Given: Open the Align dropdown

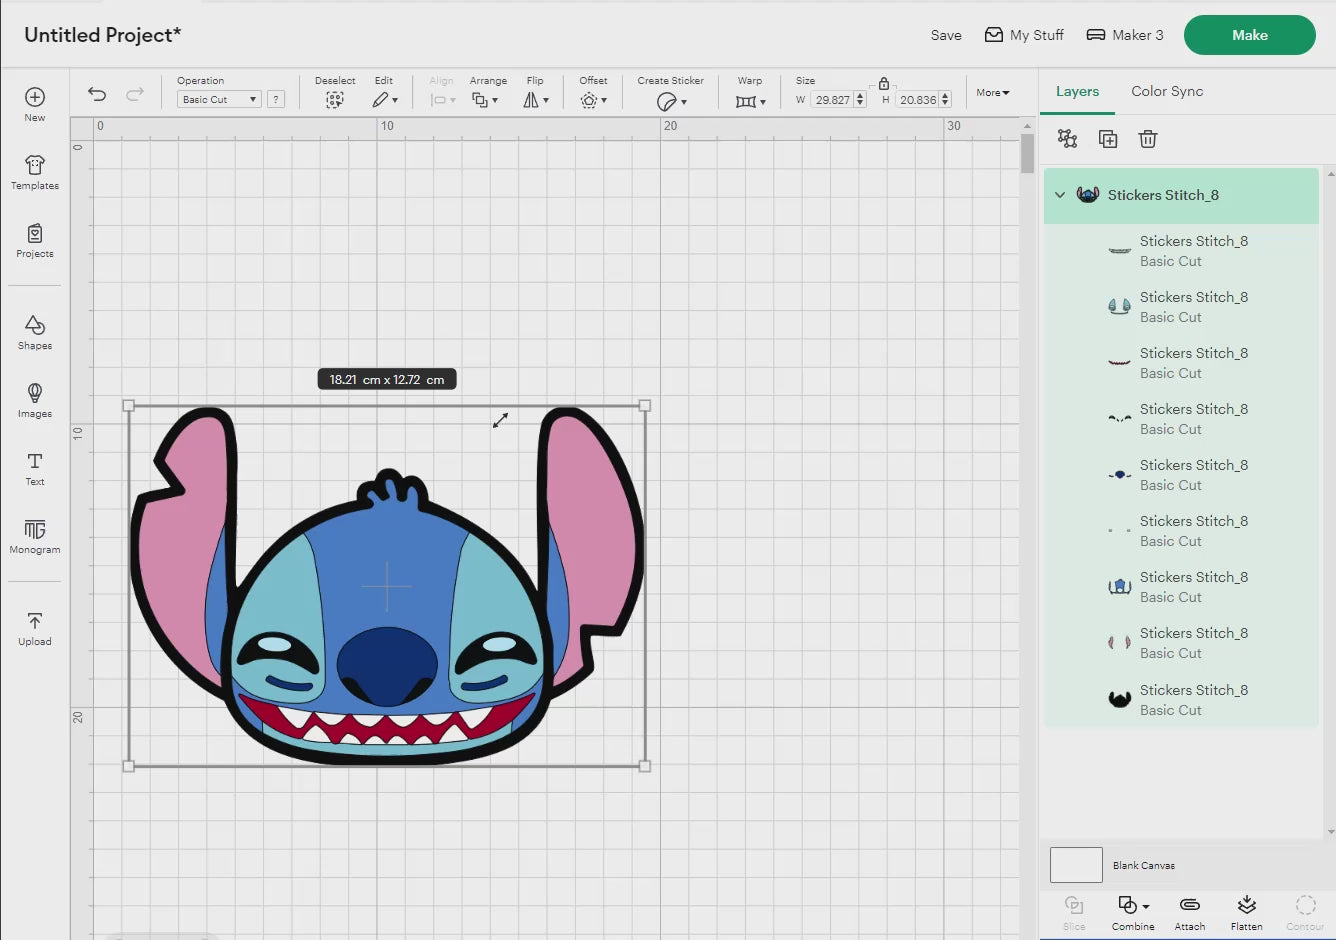Looking at the screenshot, I should coord(442,100).
